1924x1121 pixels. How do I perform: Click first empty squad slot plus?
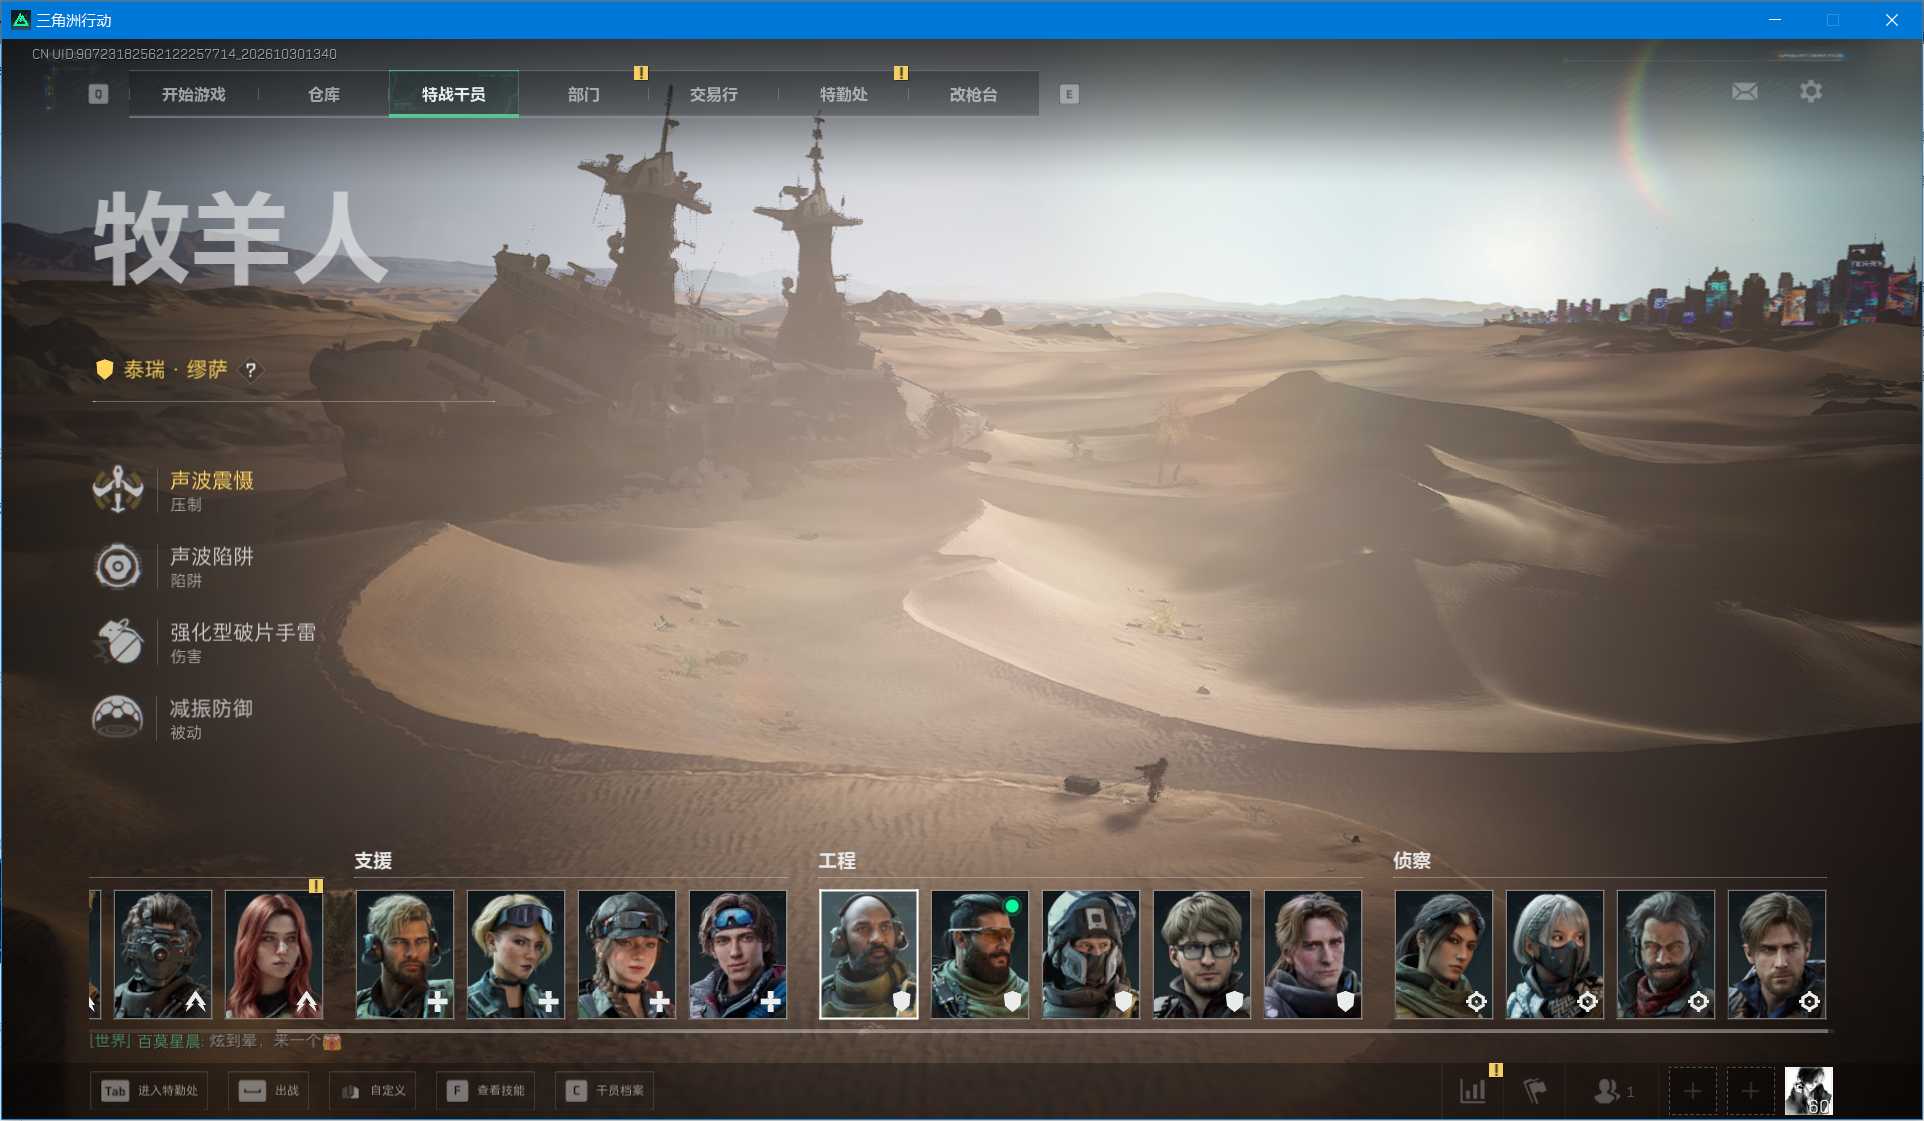(x=1692, y=1091)
